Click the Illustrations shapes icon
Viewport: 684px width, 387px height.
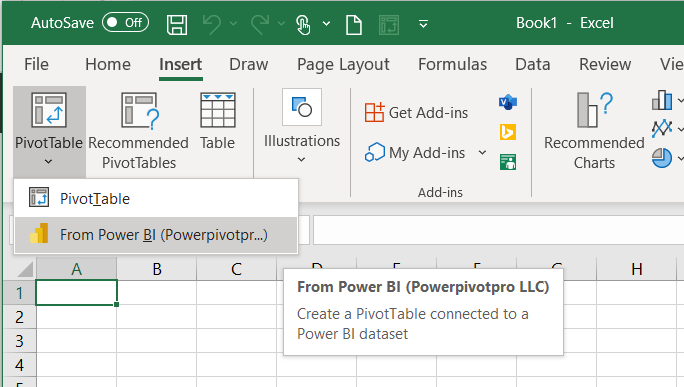coord(302,107)
